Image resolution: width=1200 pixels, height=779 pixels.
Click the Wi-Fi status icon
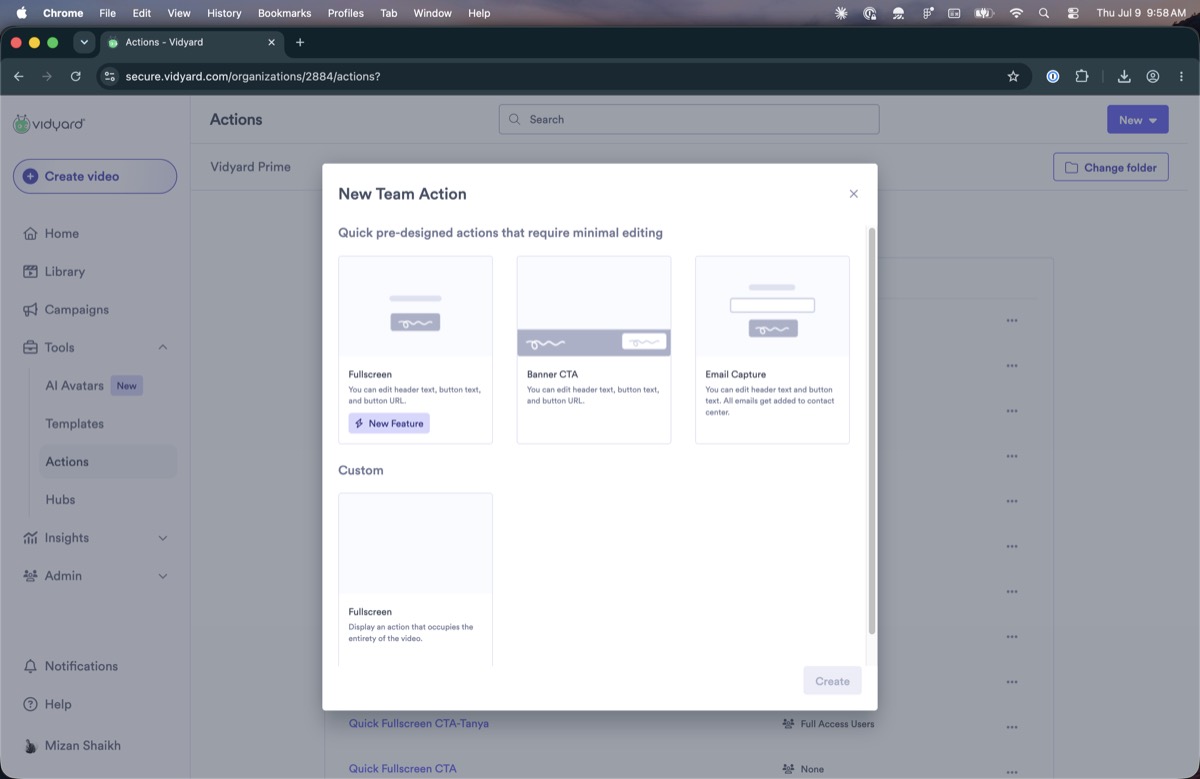[x=1016, y=13]
